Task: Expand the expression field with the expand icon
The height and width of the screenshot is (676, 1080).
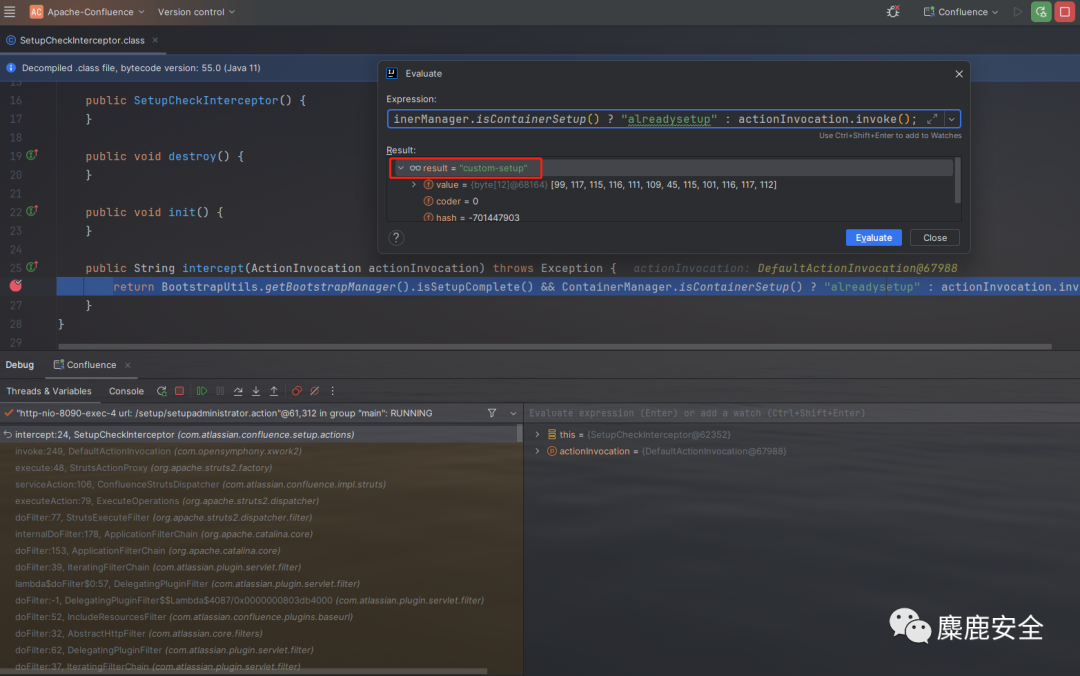Action: tap(932, 119)
